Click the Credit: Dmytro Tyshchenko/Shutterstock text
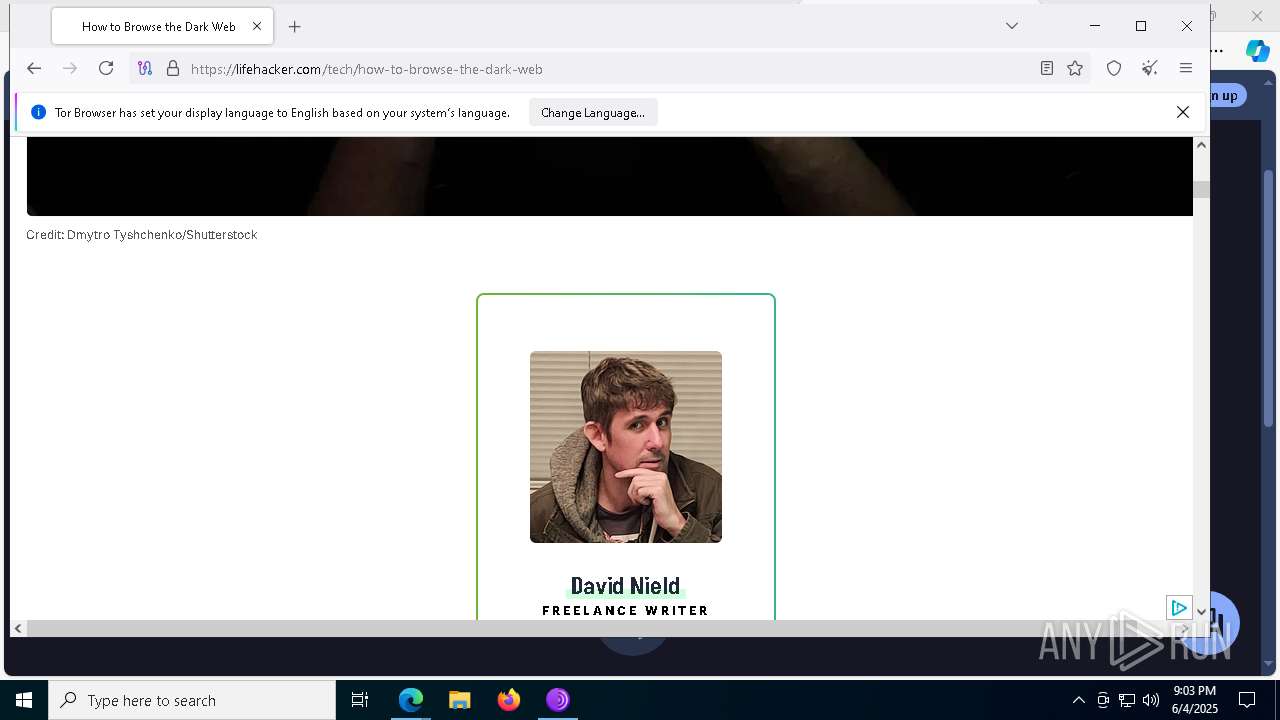The image size is (1280, 720). 142,235
